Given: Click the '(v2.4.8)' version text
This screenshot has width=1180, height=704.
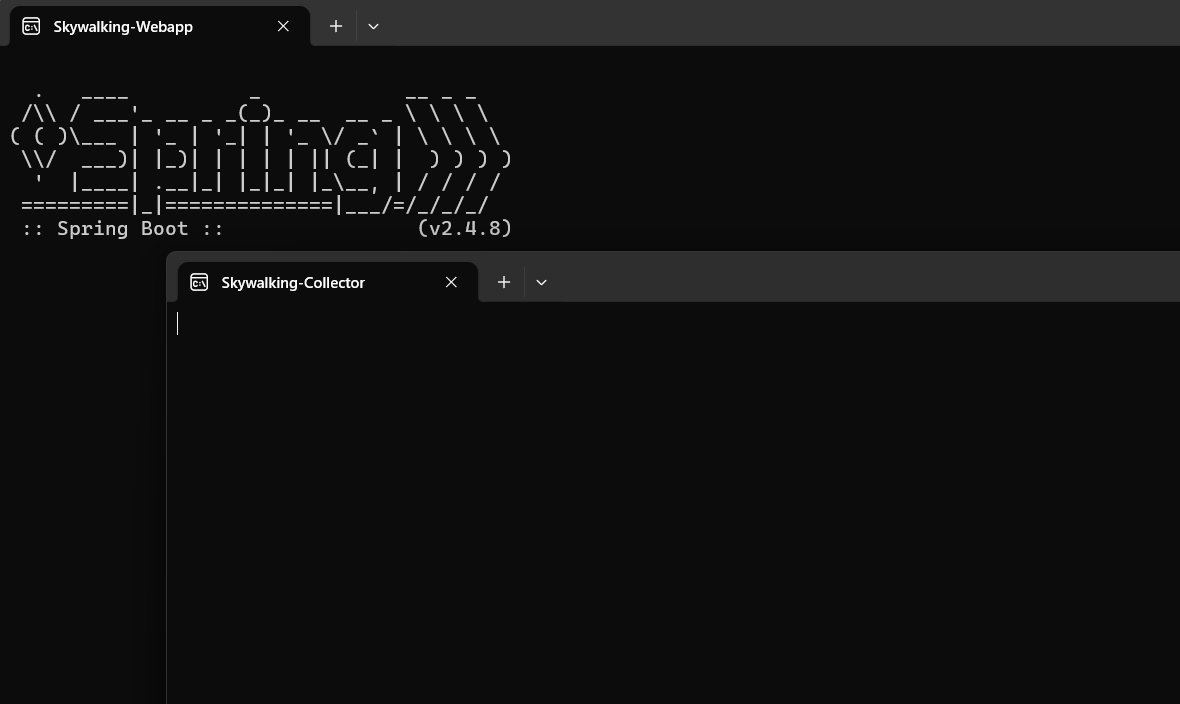Looking at the screenshot, I should tap(464, 228).
